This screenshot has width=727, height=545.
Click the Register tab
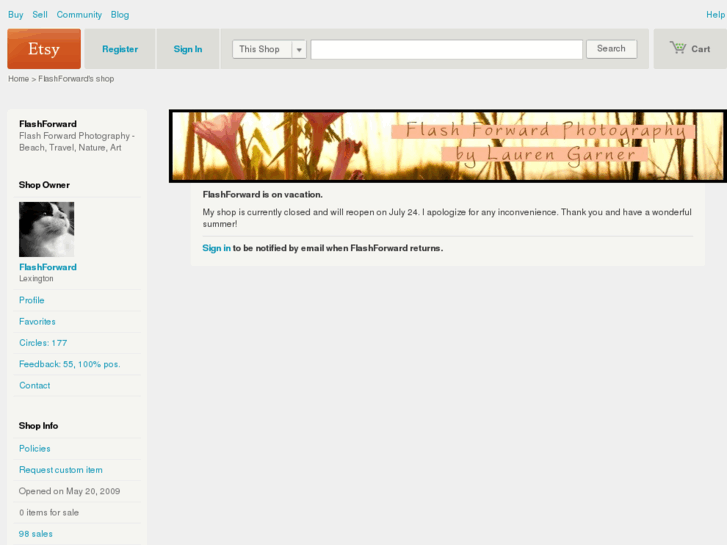tap(120, 49)
